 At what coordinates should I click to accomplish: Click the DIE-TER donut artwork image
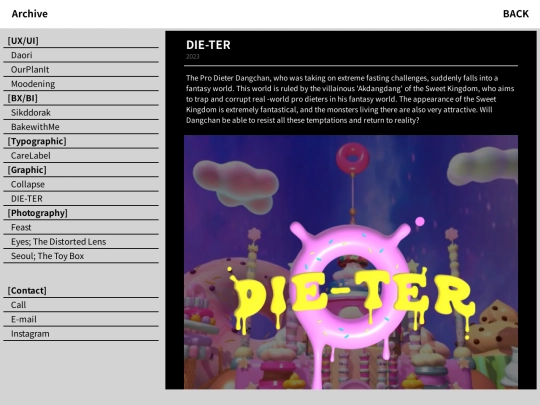click(351, 262)
